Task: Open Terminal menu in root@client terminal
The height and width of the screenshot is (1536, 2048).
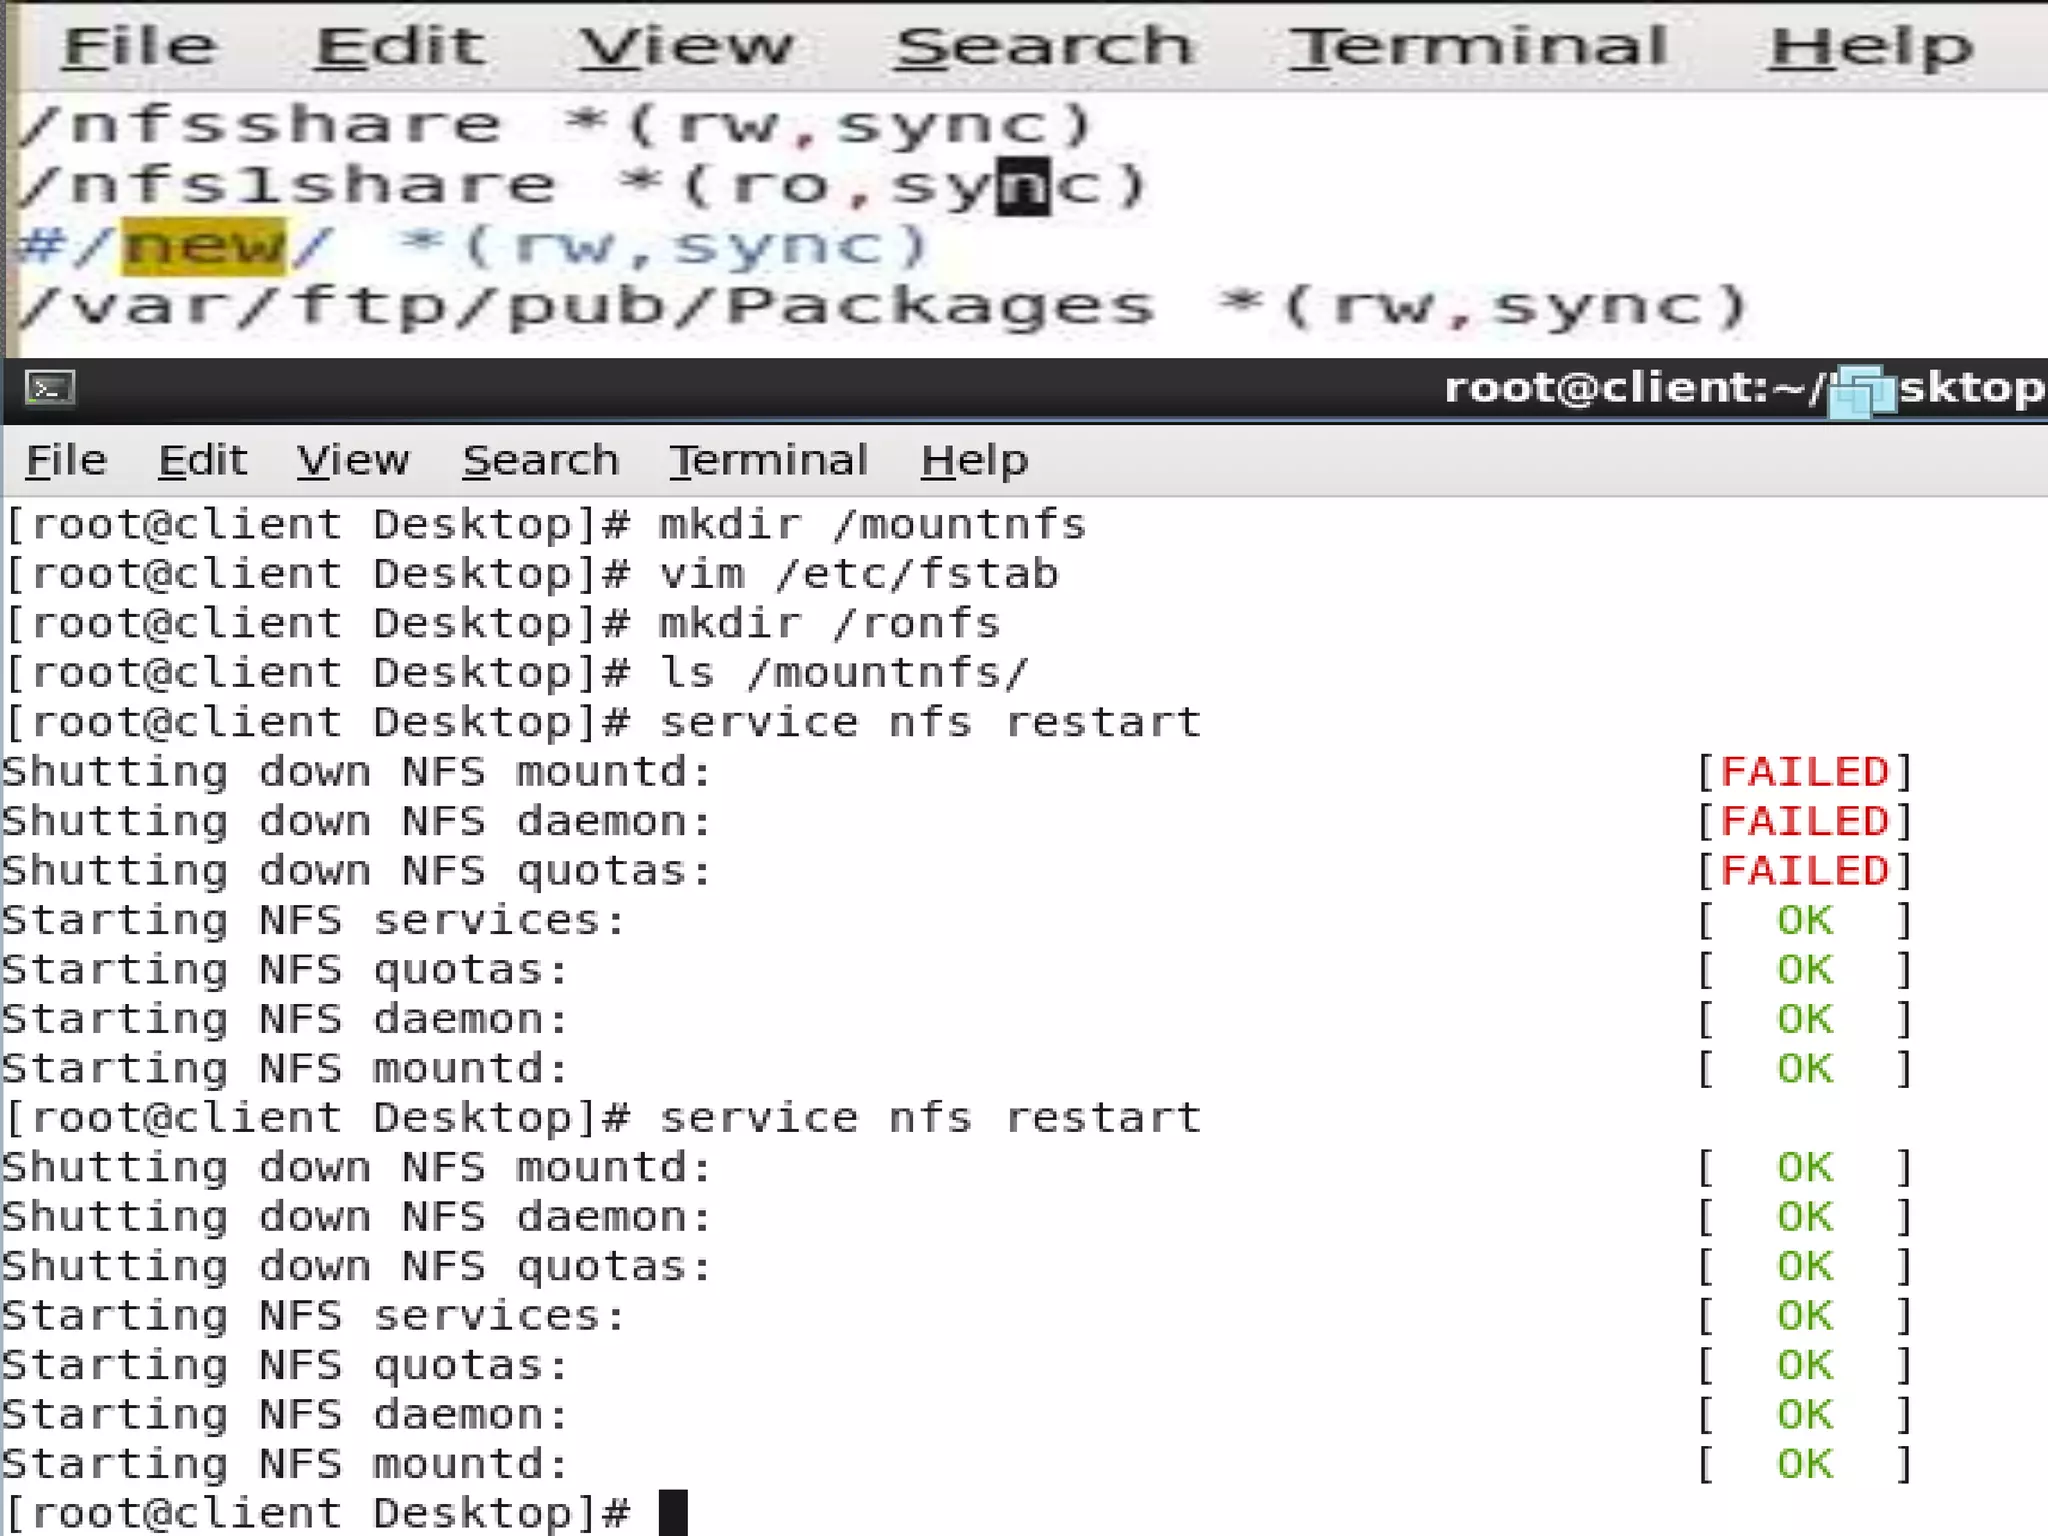Action: pyautogui.click(x=768, y=461)
